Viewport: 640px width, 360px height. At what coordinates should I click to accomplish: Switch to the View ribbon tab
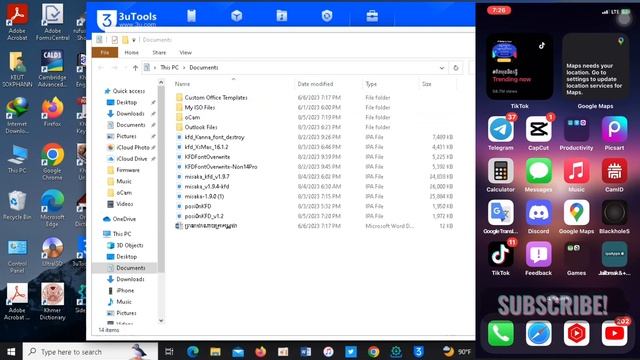coord(185,52)
